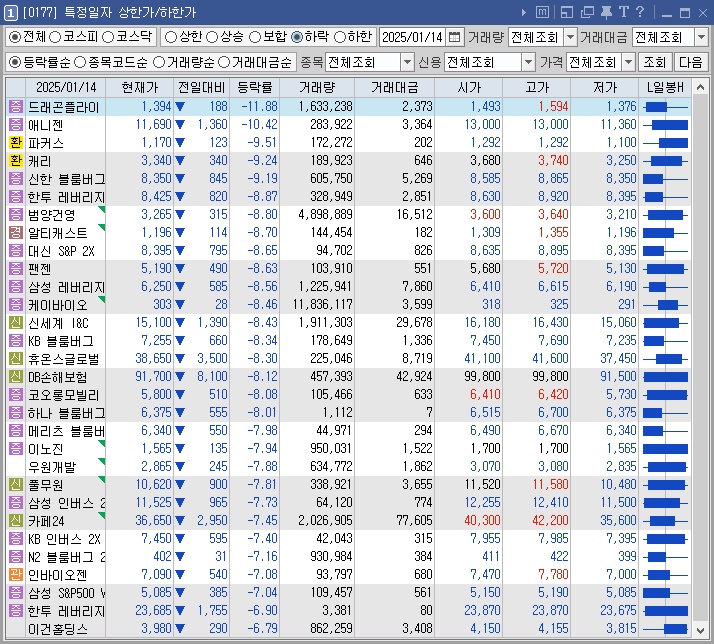Click the 거래량 column header in table

317,87
